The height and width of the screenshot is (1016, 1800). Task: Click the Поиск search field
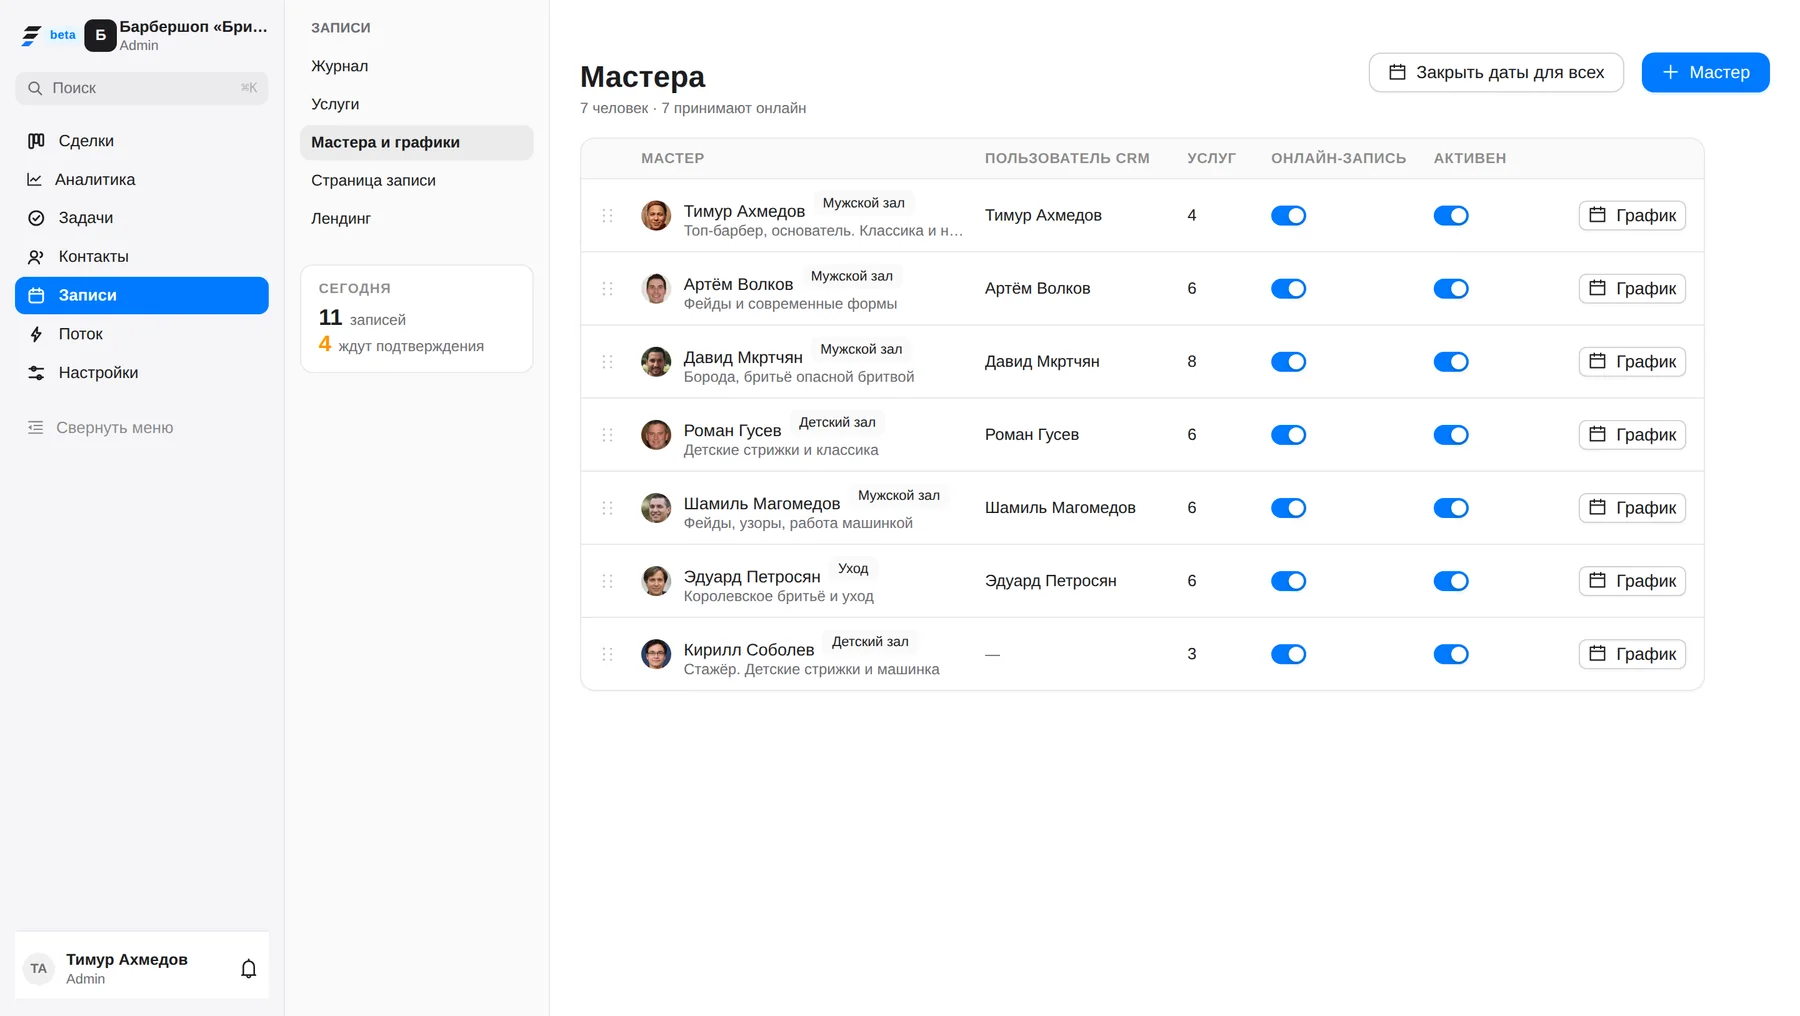pyautogui.click(x=142, y=88)
